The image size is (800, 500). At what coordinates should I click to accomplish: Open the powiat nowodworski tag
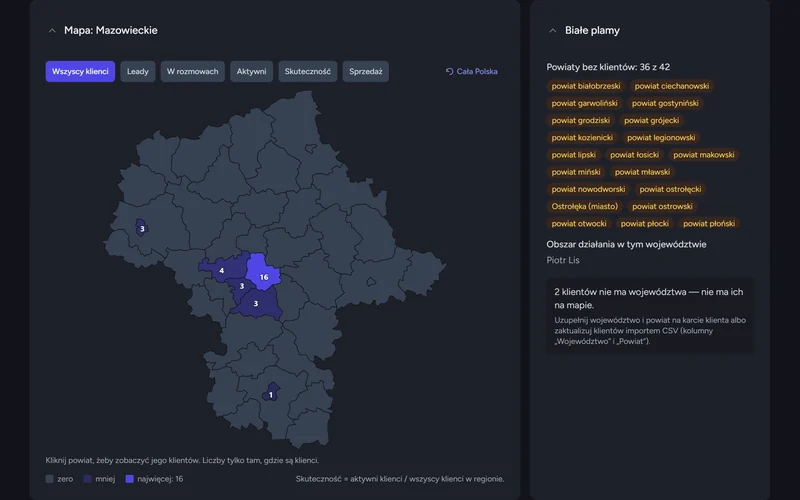click(x=588, y=189)
